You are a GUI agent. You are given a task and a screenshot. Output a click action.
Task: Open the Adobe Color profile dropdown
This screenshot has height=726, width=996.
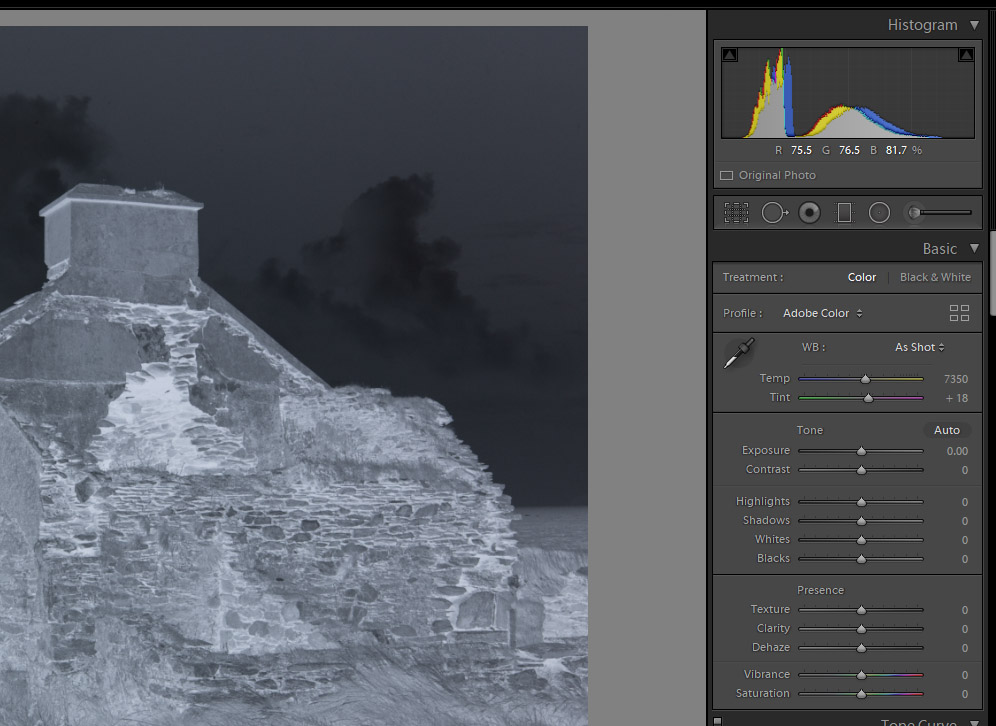(822, 313)
